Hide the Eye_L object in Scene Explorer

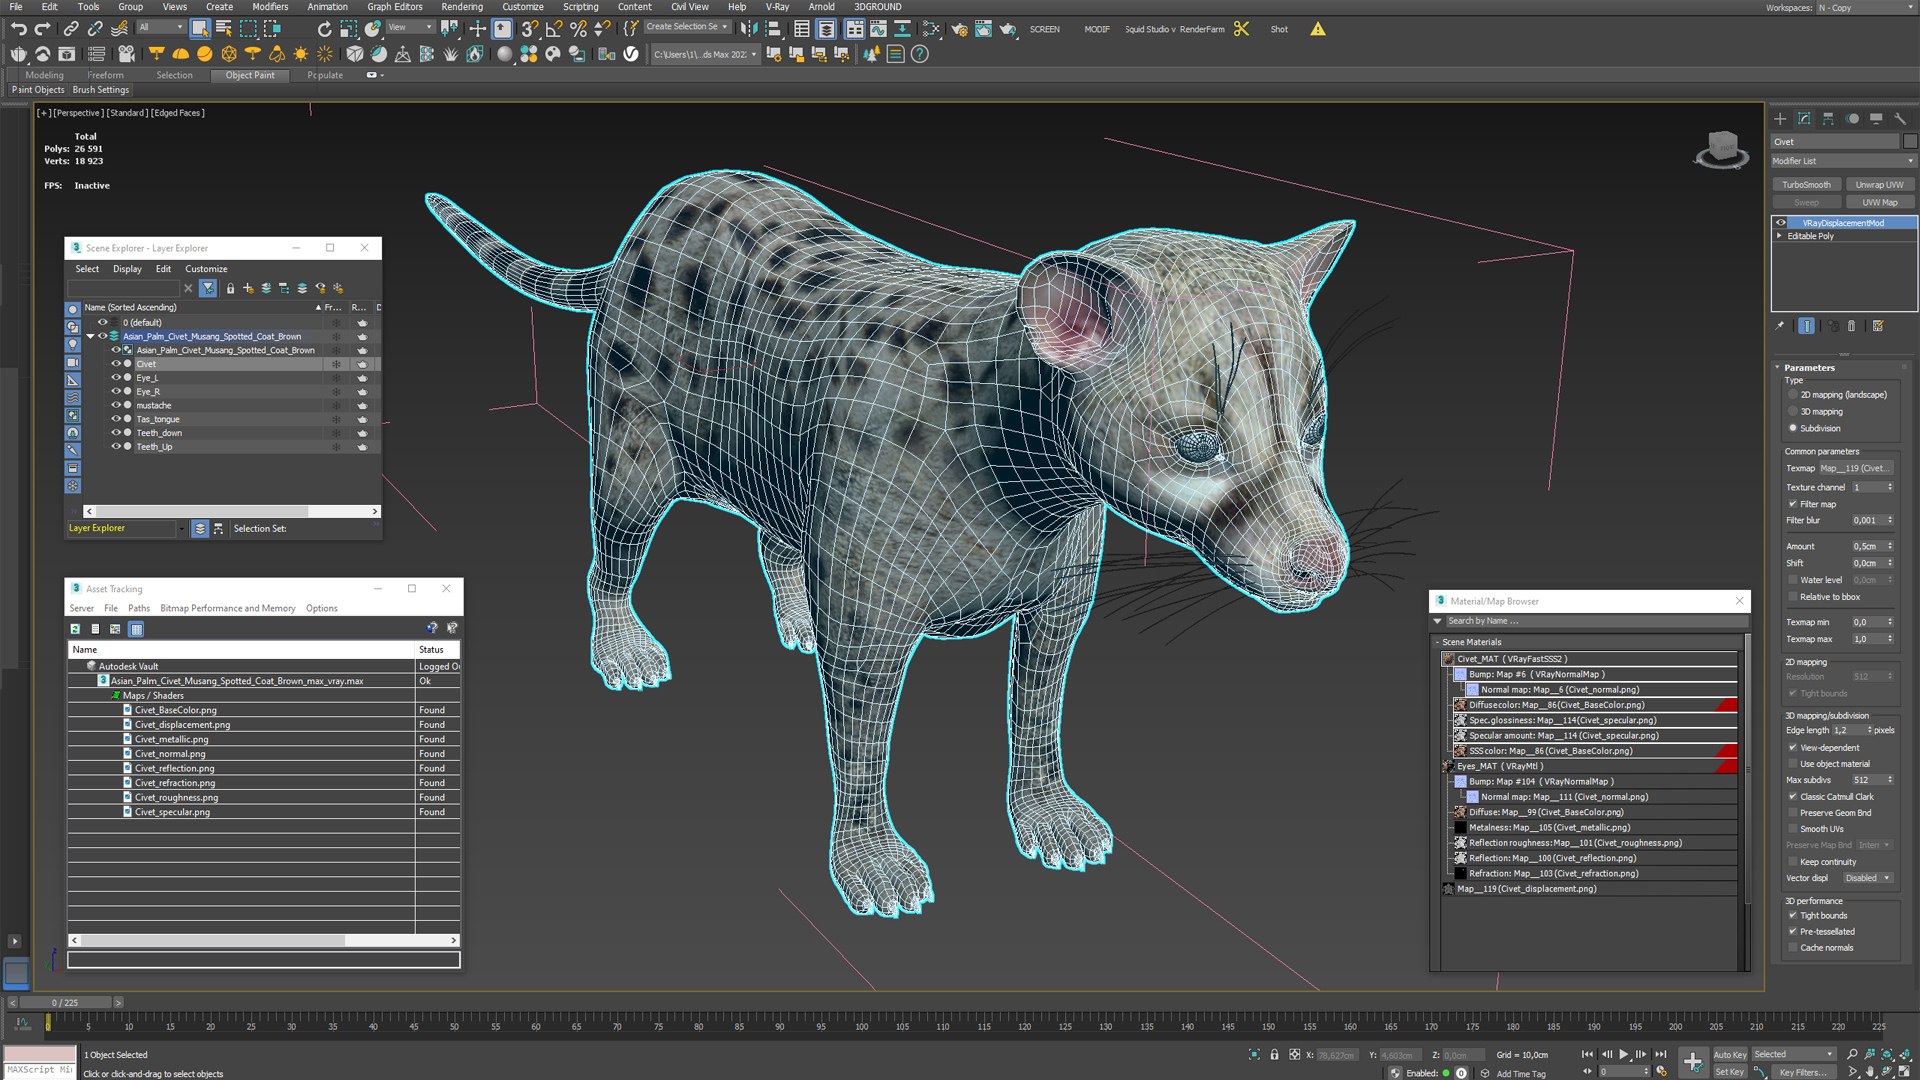(116, 378)
